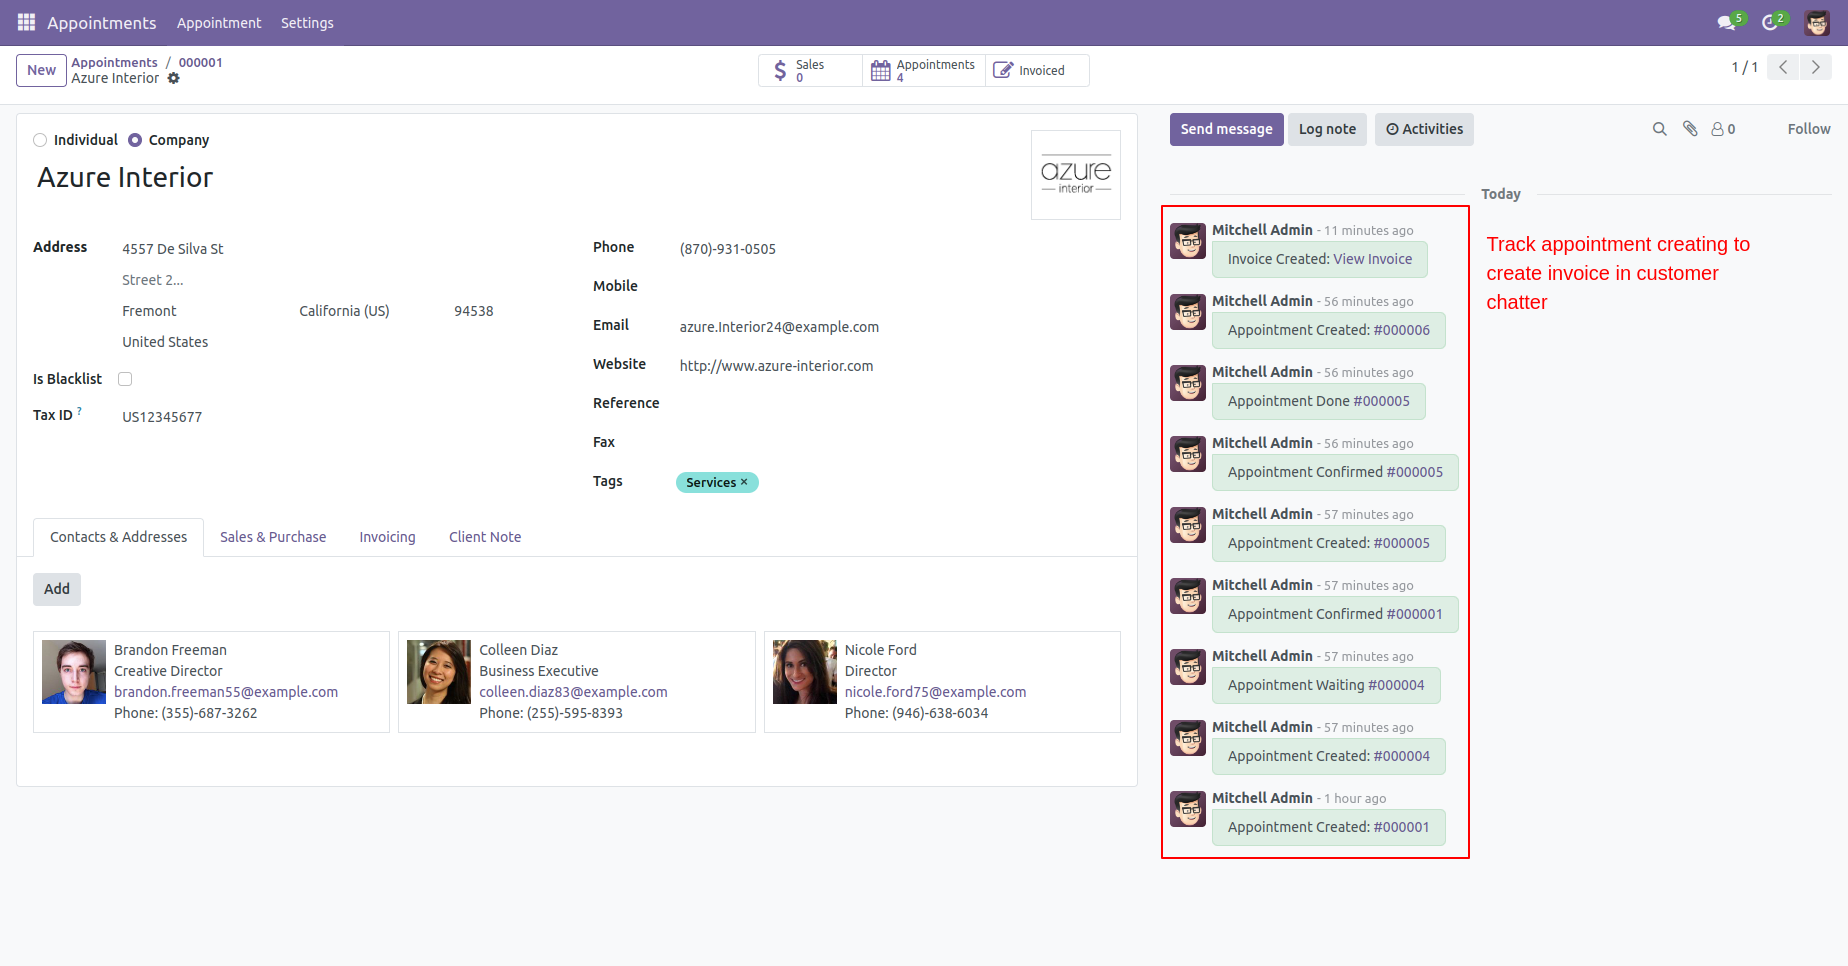
Task: Click Log note button
Action: (1327, 129)
